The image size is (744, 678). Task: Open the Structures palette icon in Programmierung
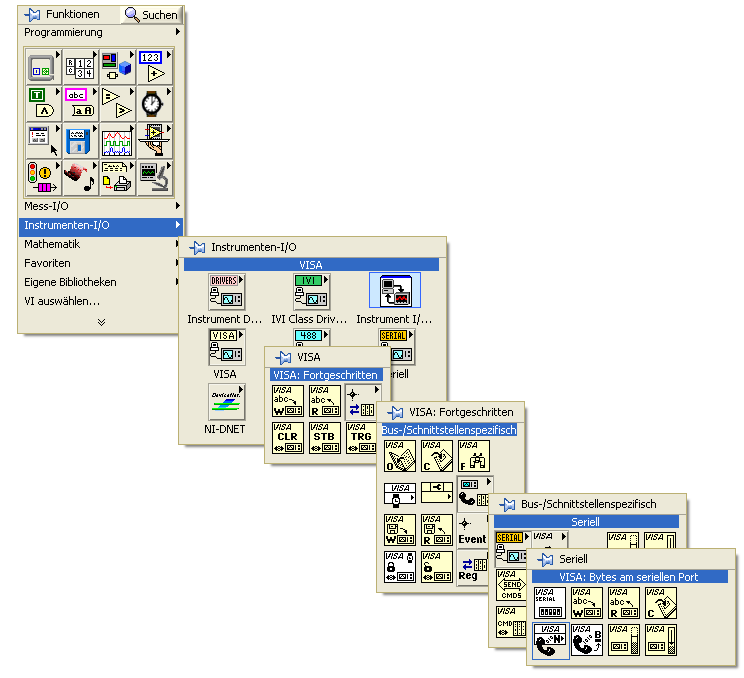[43, 67]
